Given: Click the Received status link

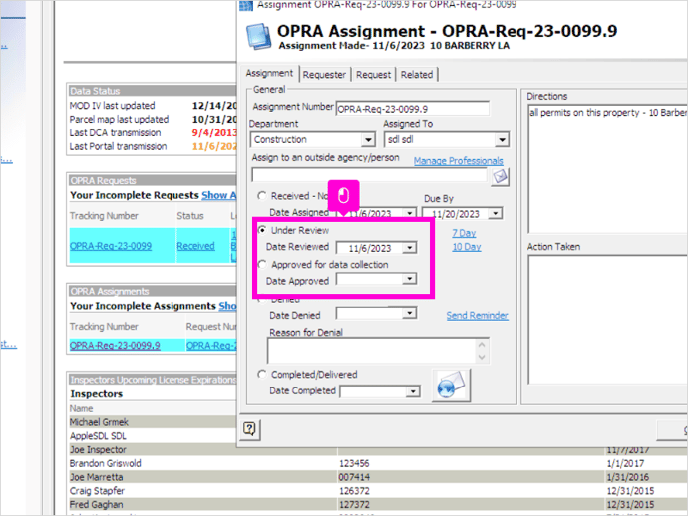Looking at the screenshot, I should pyautogui.click(x=195, y=246).
